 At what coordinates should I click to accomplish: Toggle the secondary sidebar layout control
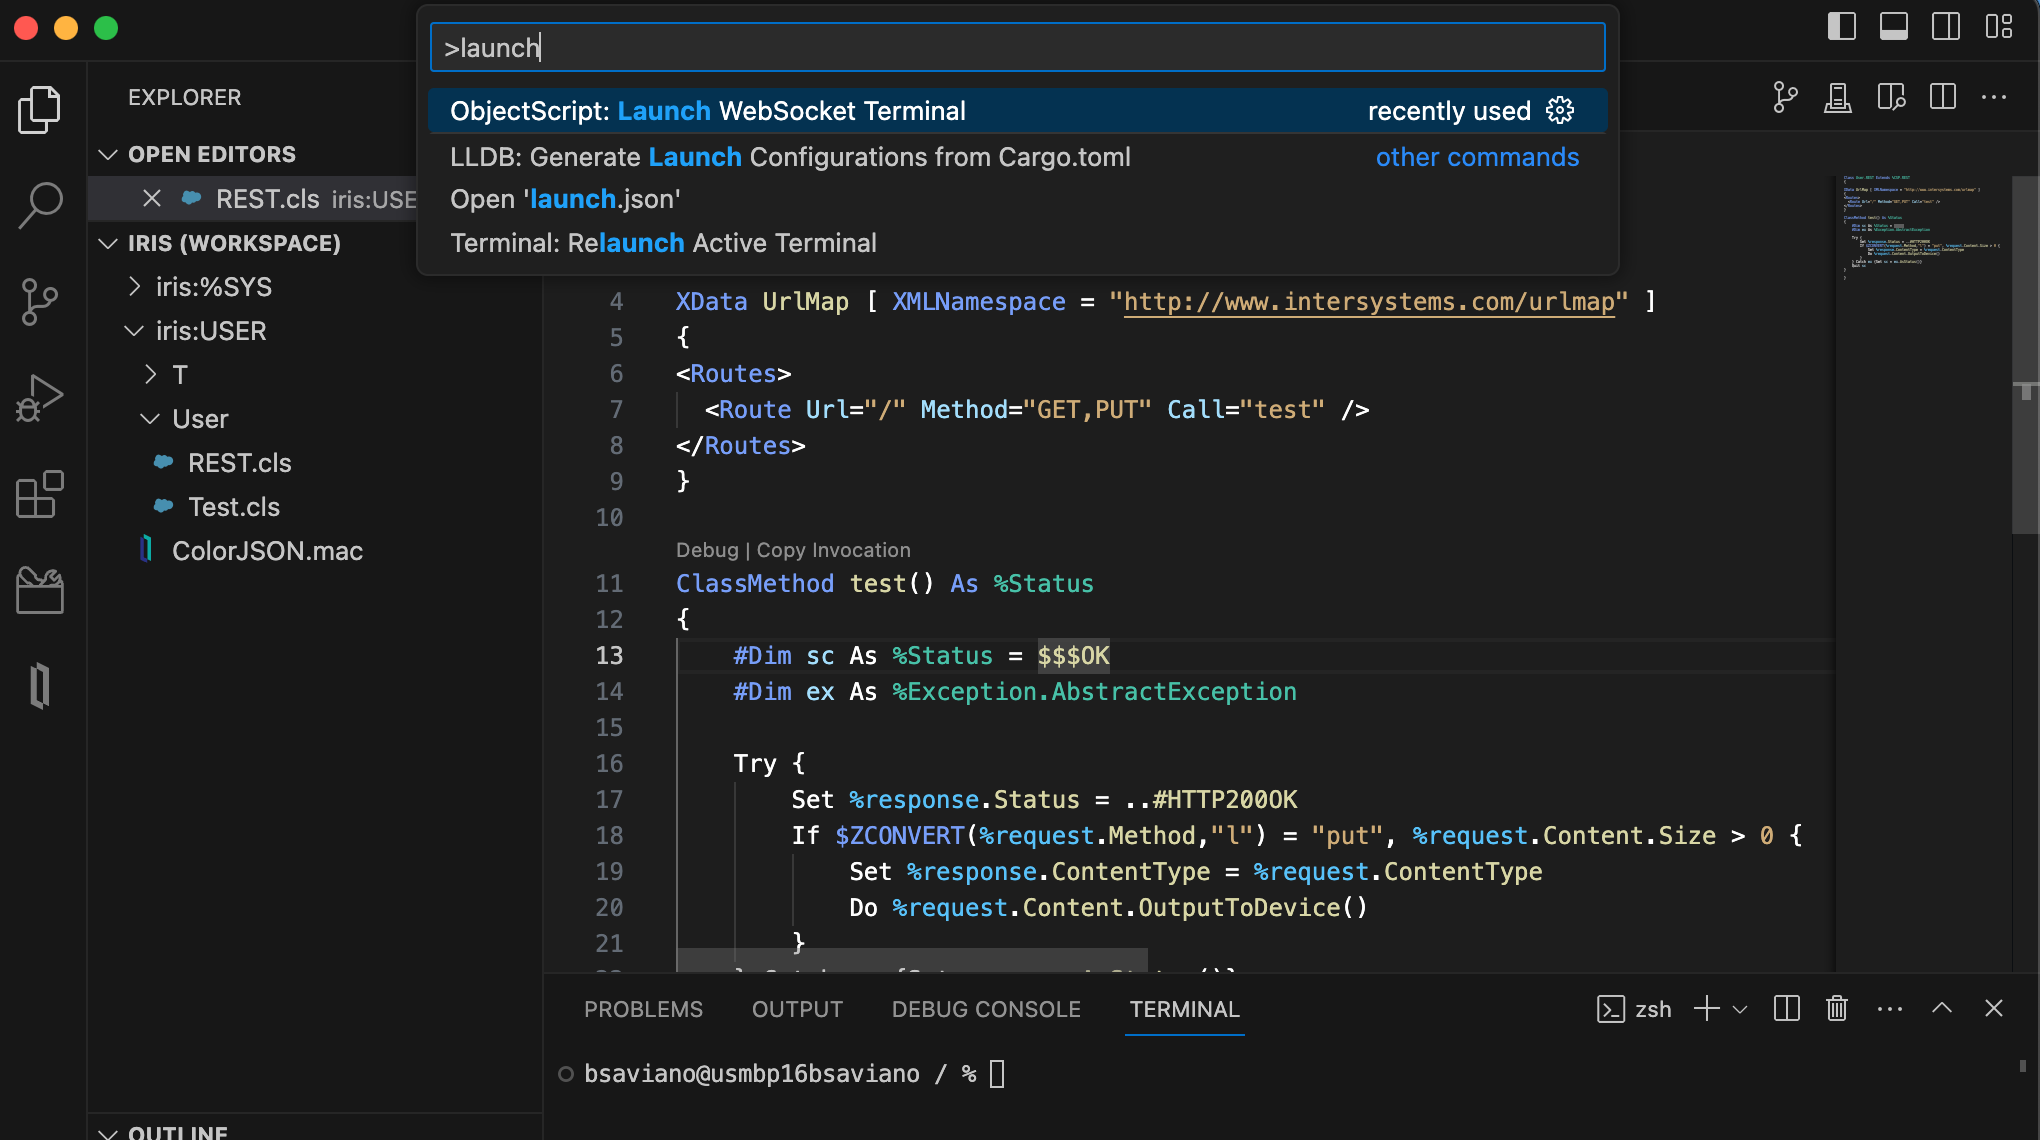(1946, 27)
